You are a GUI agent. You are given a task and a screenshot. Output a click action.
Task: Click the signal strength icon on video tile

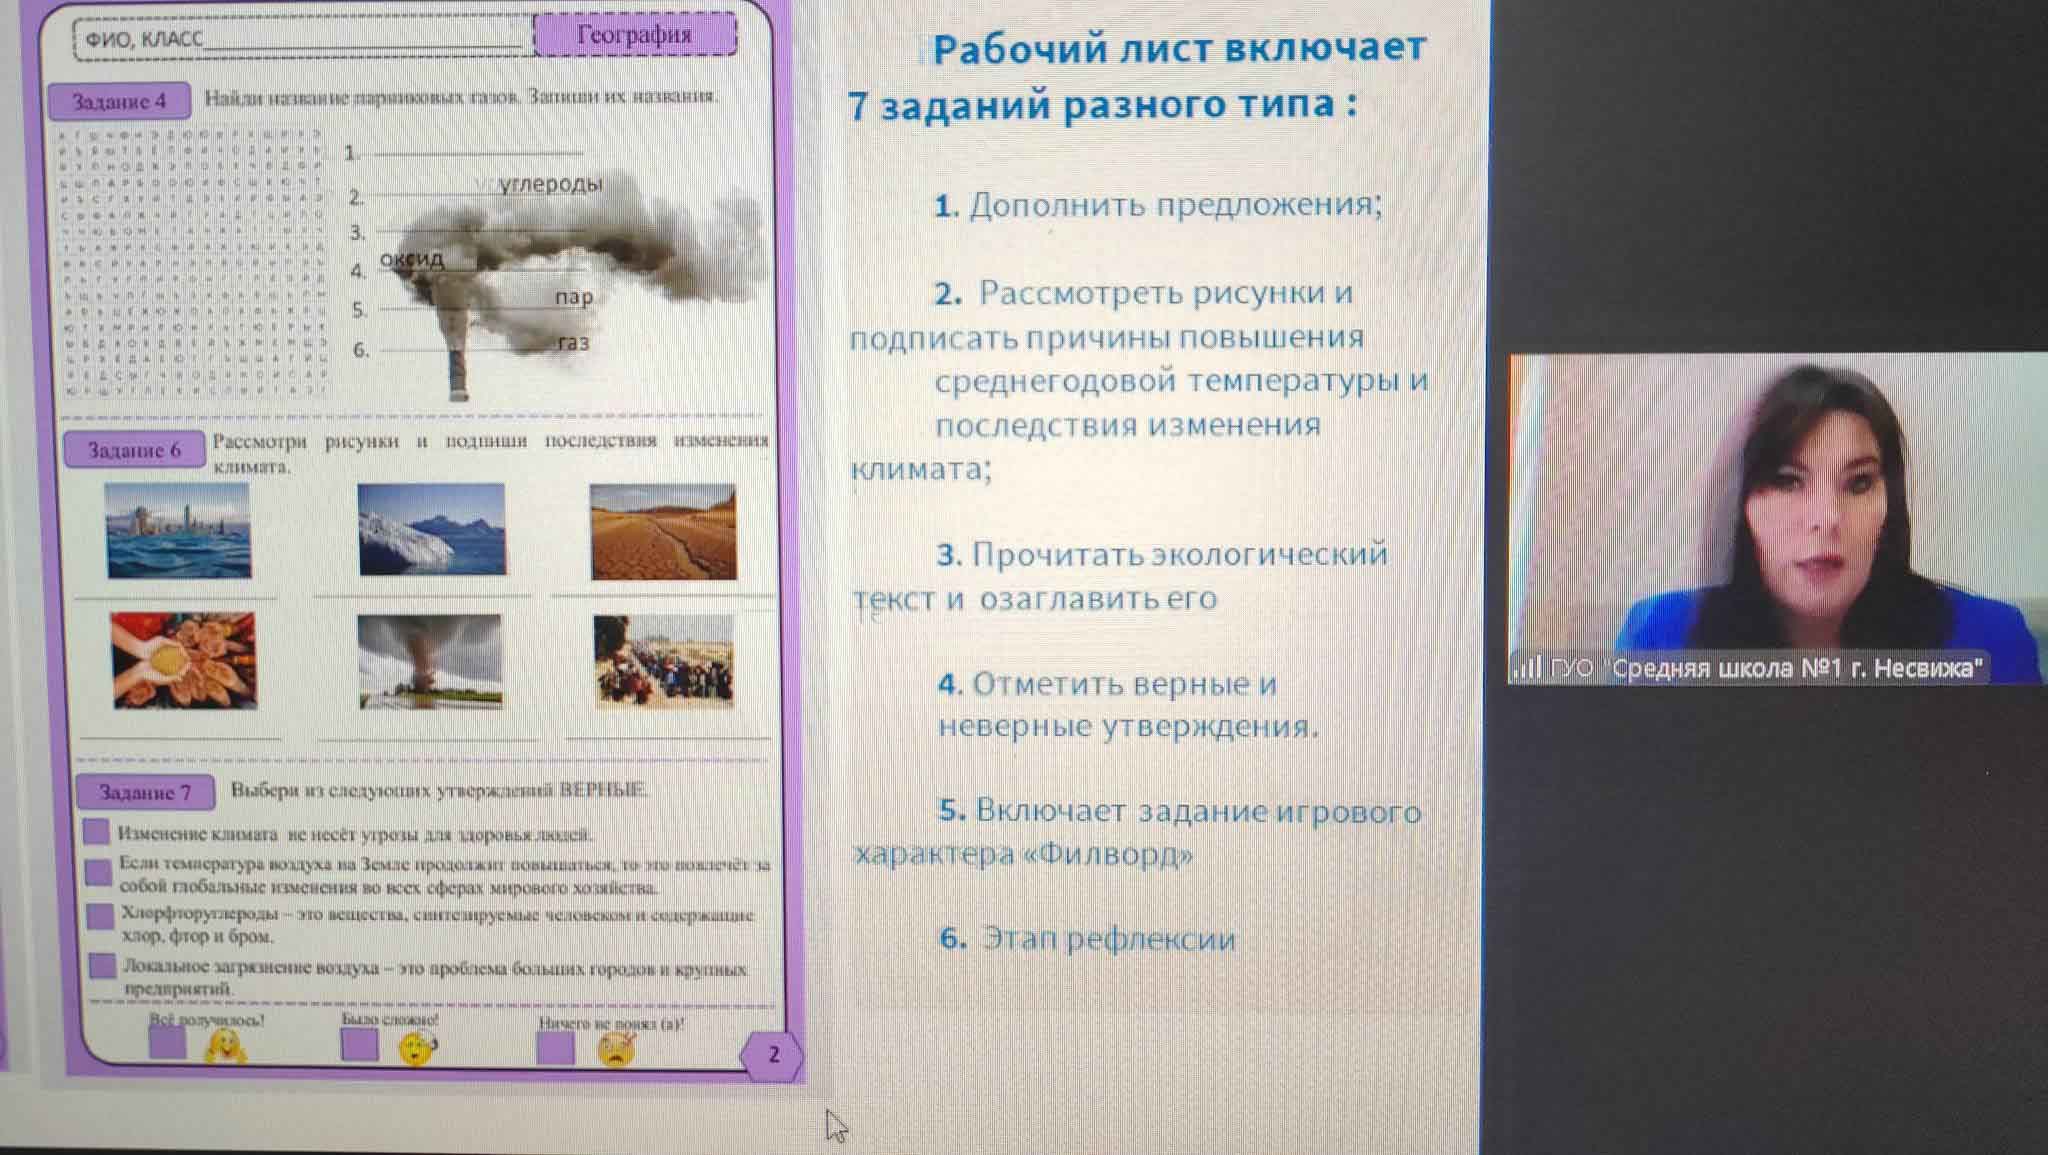click(1527, 668)
